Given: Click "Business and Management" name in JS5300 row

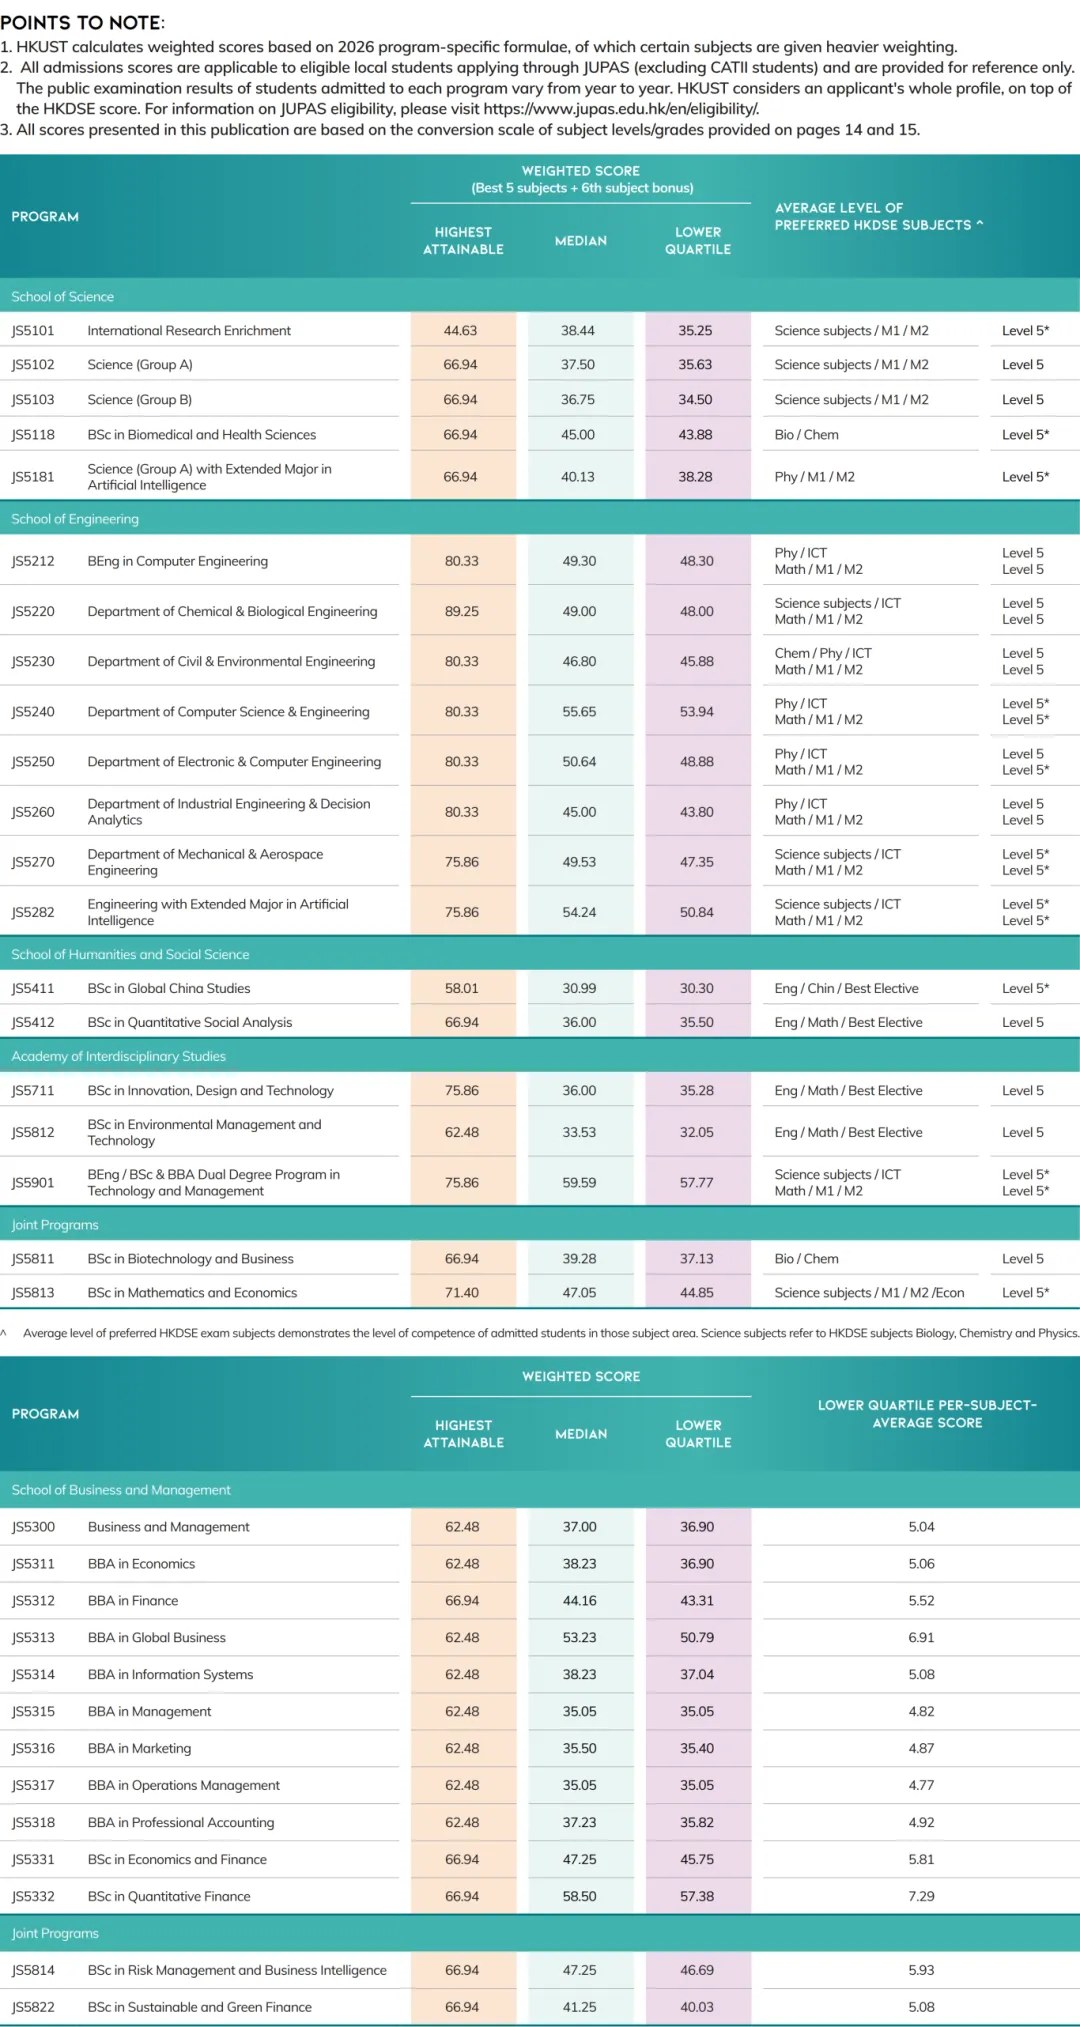Looking at the screenshot, I should (169, 1527).
